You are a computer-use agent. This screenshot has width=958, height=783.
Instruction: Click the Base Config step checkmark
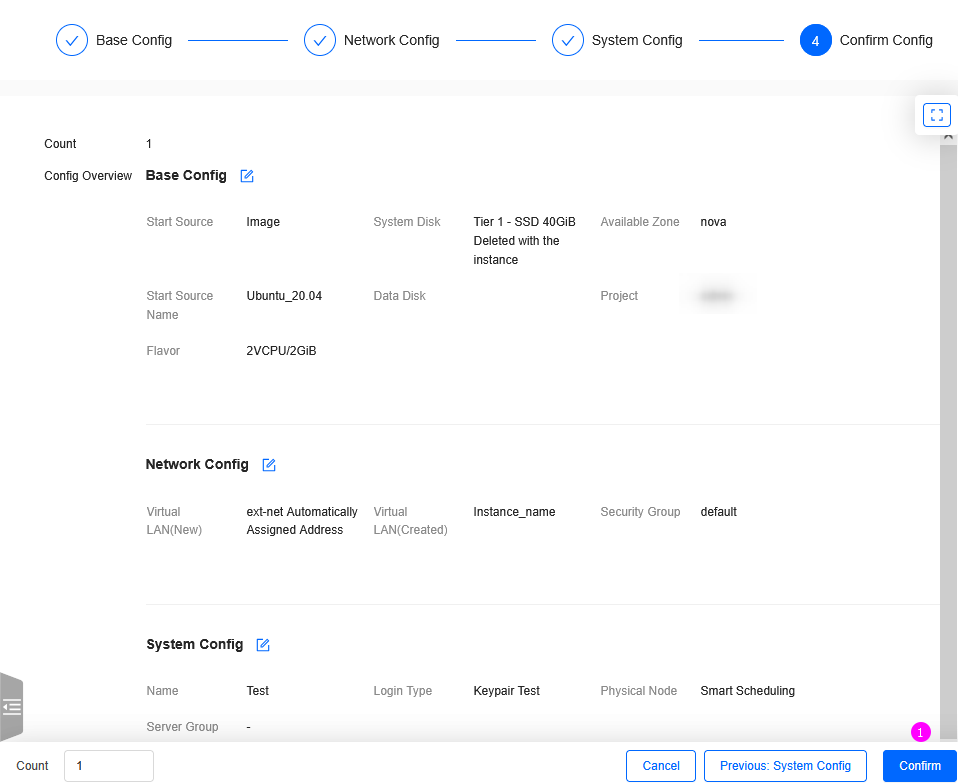(x=71, y=40)
